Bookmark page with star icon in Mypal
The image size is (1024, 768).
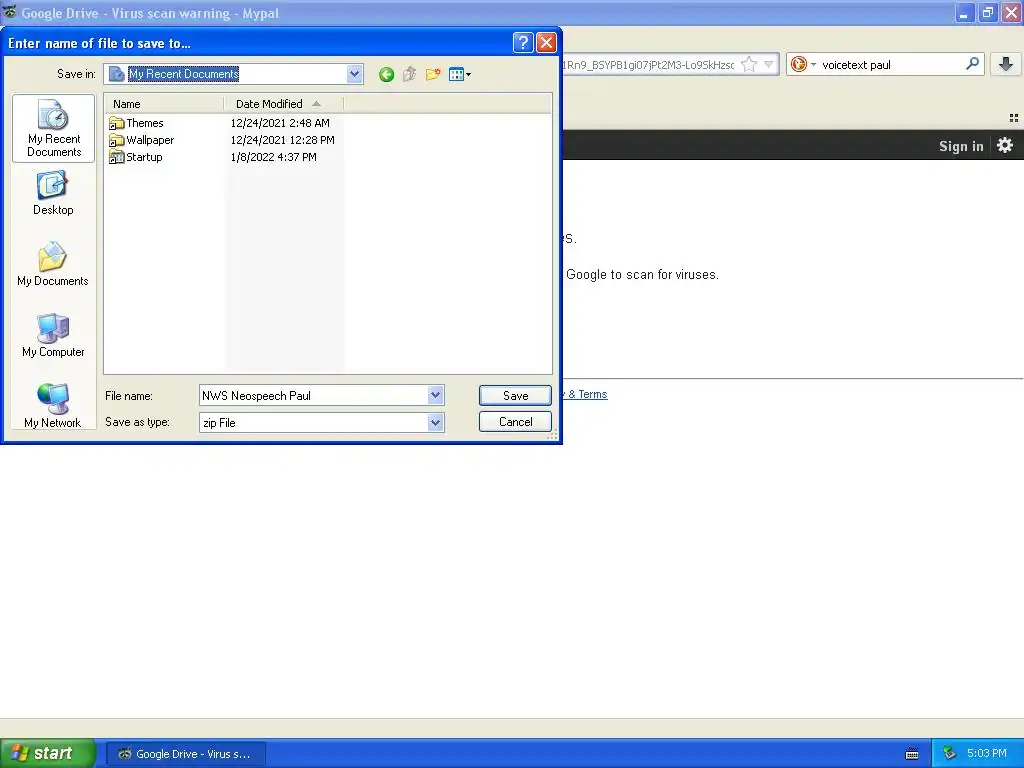point(749,64)
